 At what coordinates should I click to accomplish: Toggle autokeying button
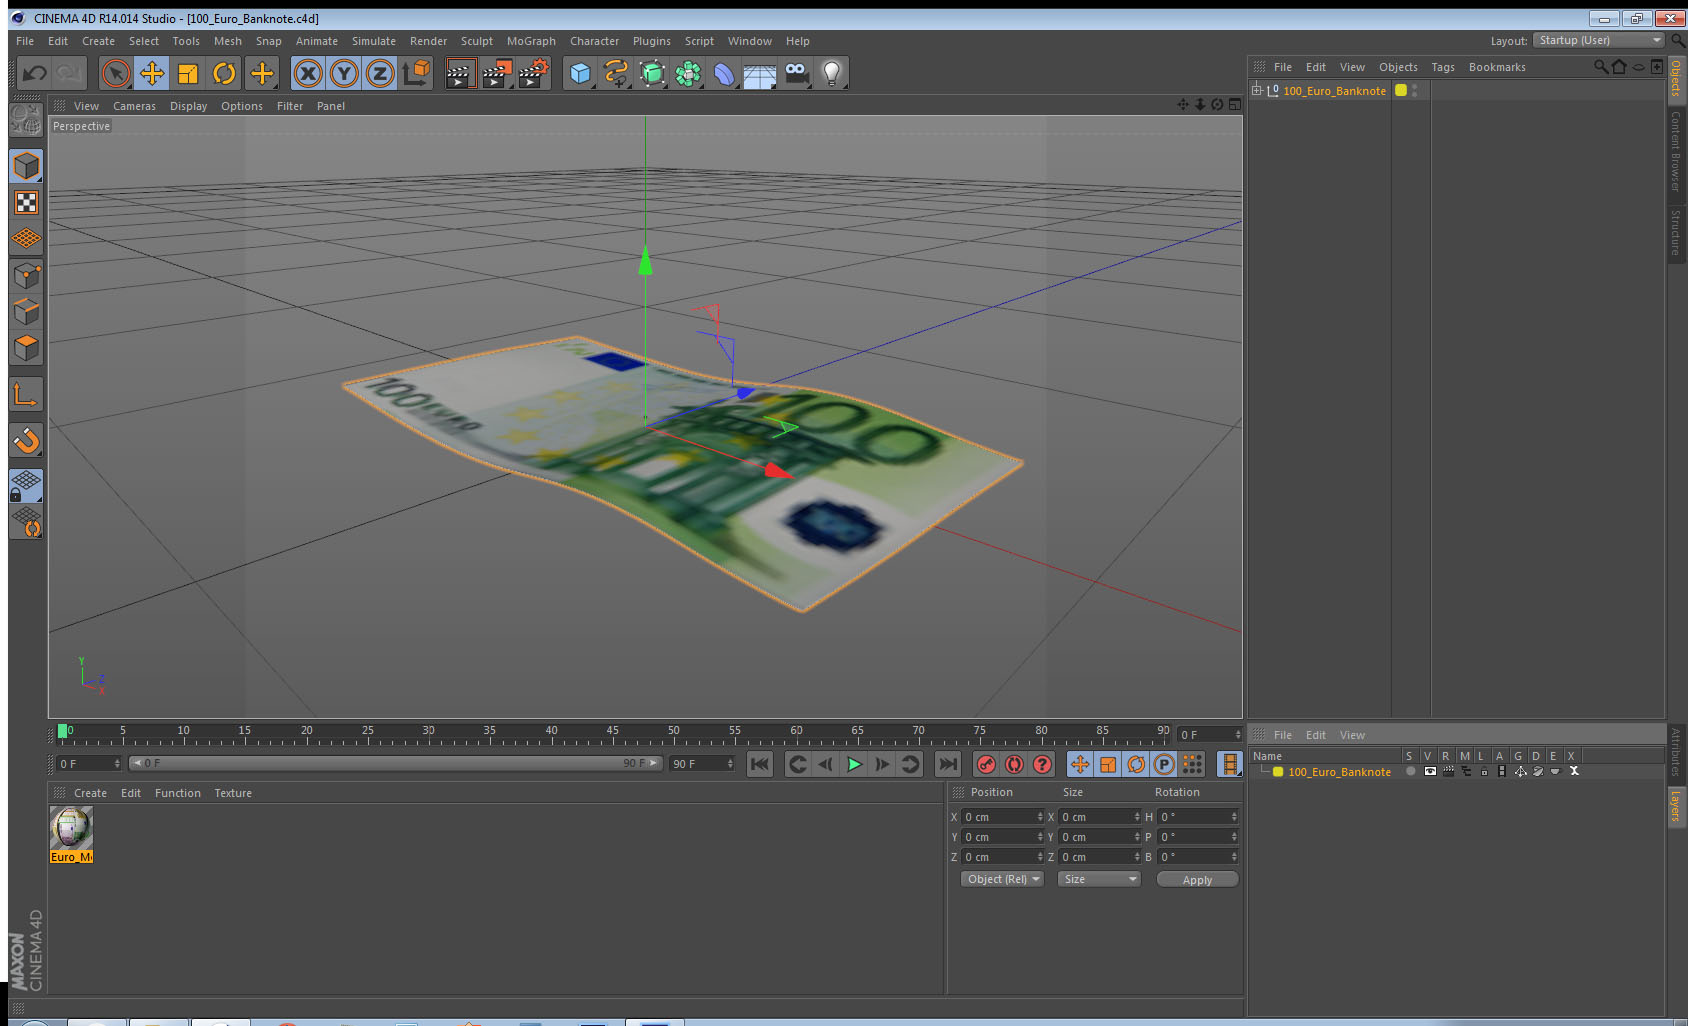pos(1014,764)
